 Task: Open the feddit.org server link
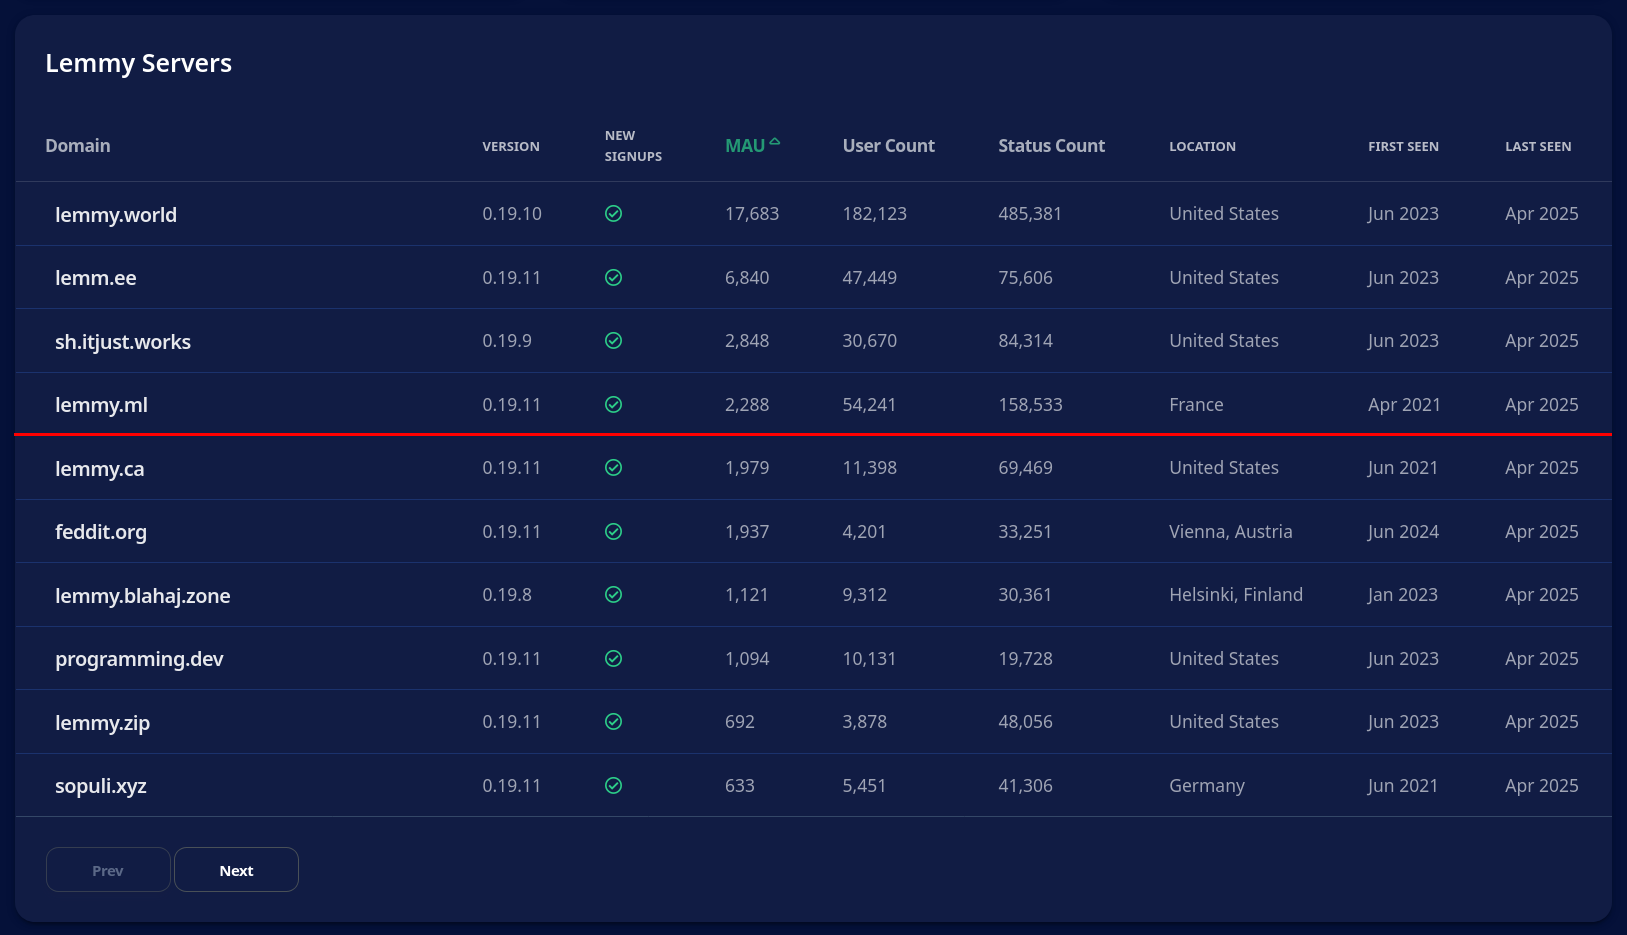coord(101,532)
